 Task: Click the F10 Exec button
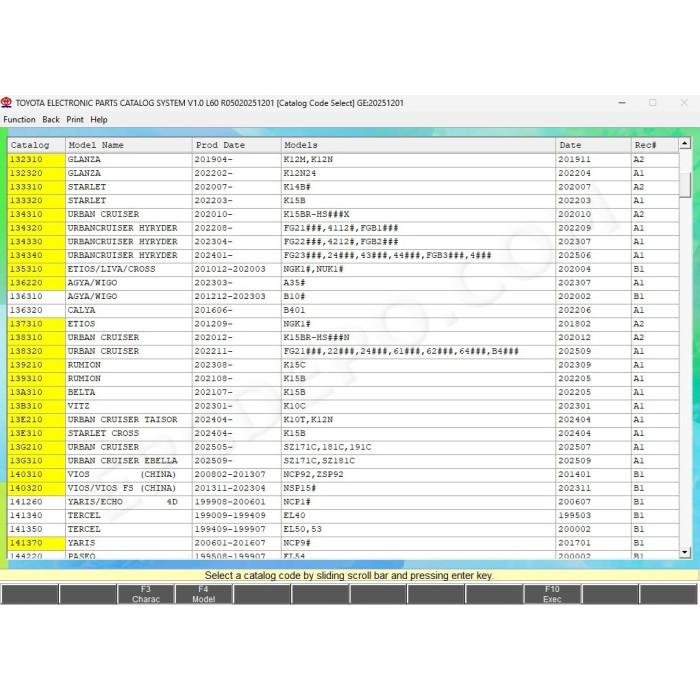click(x=552, y=594)
